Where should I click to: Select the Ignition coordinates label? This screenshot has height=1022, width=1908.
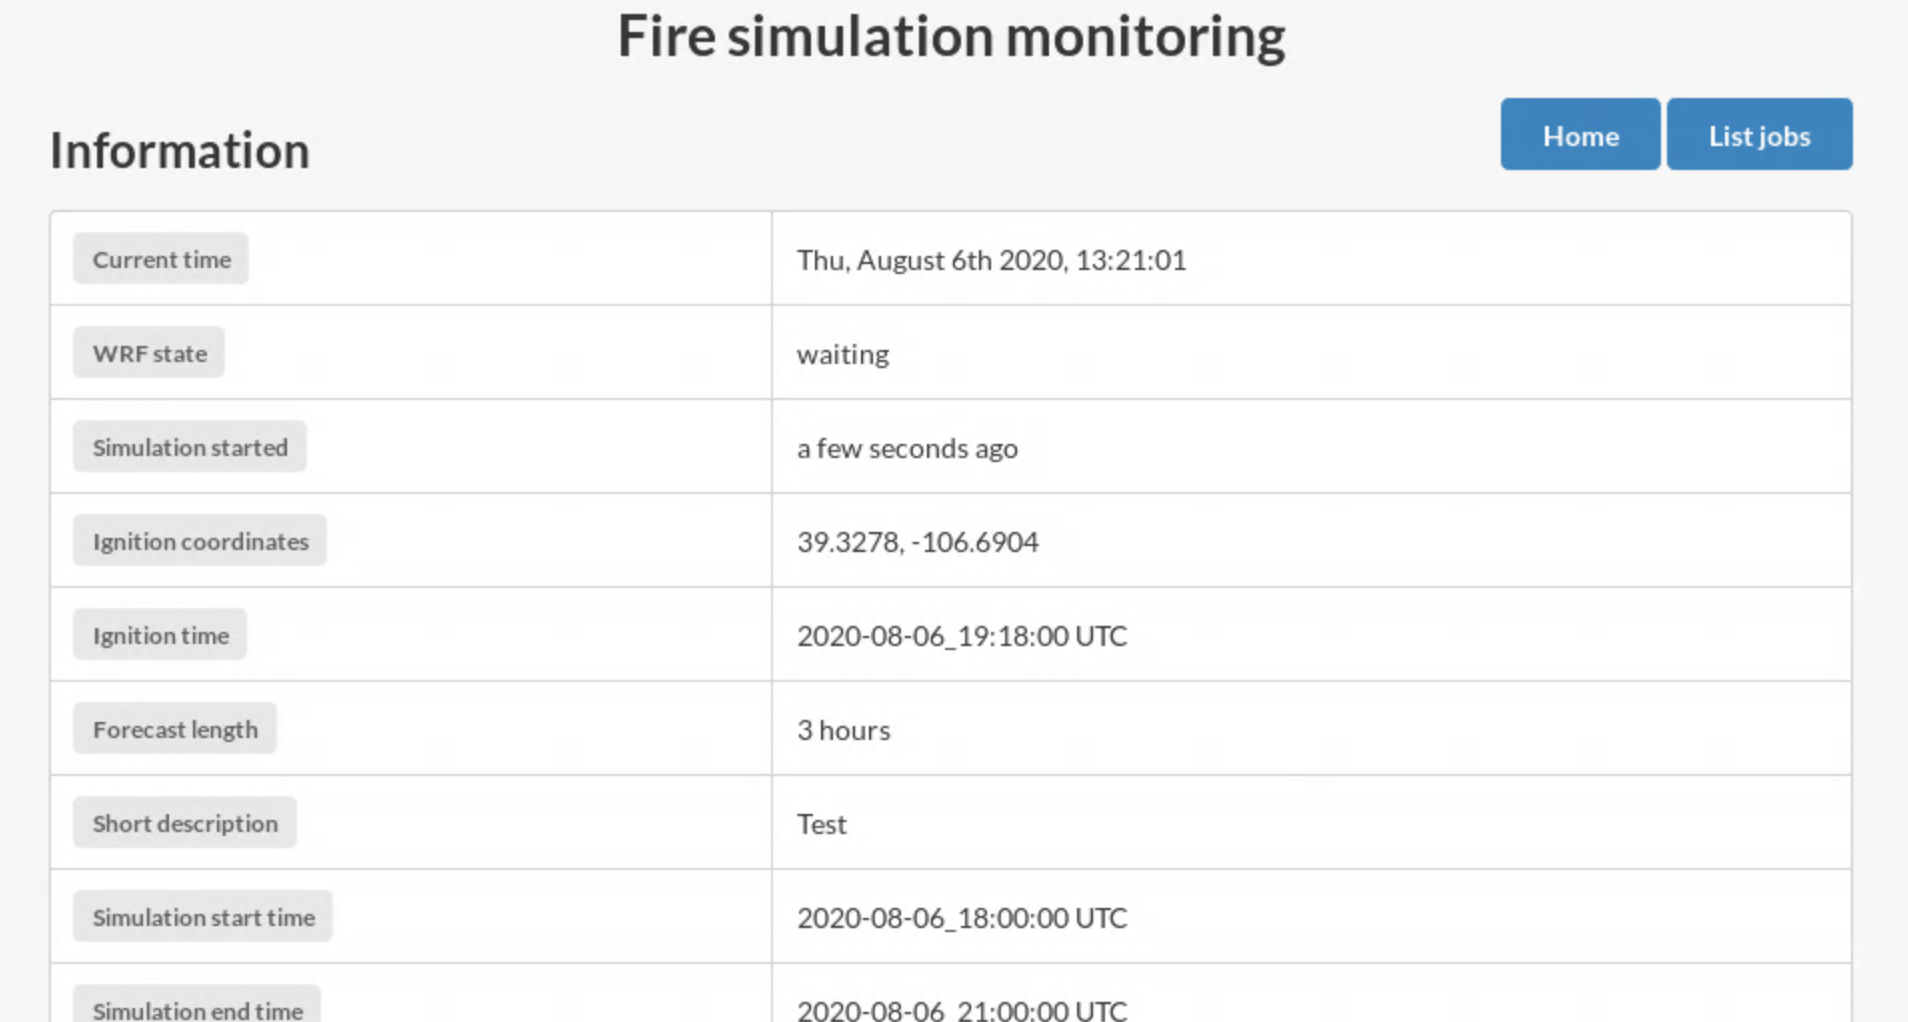pos(200,541)
